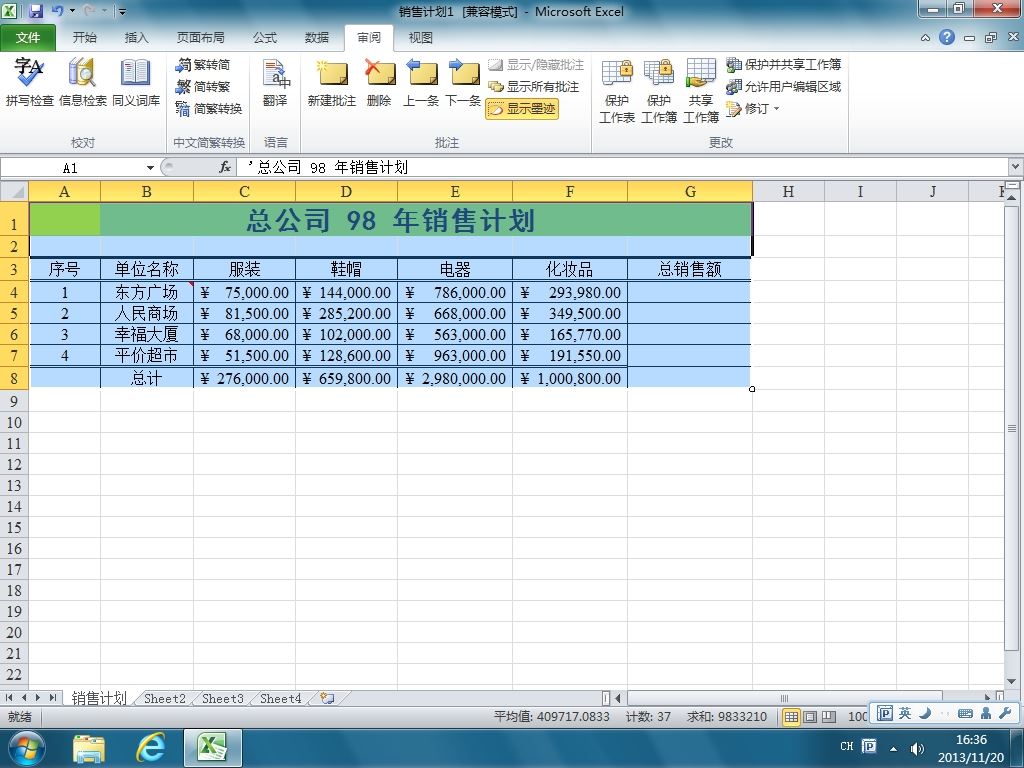The width and height of the screenshot is (1024, 768).
Task: Go to next comment 下一条
Action: pyautogui.click(x=463, y=83)
